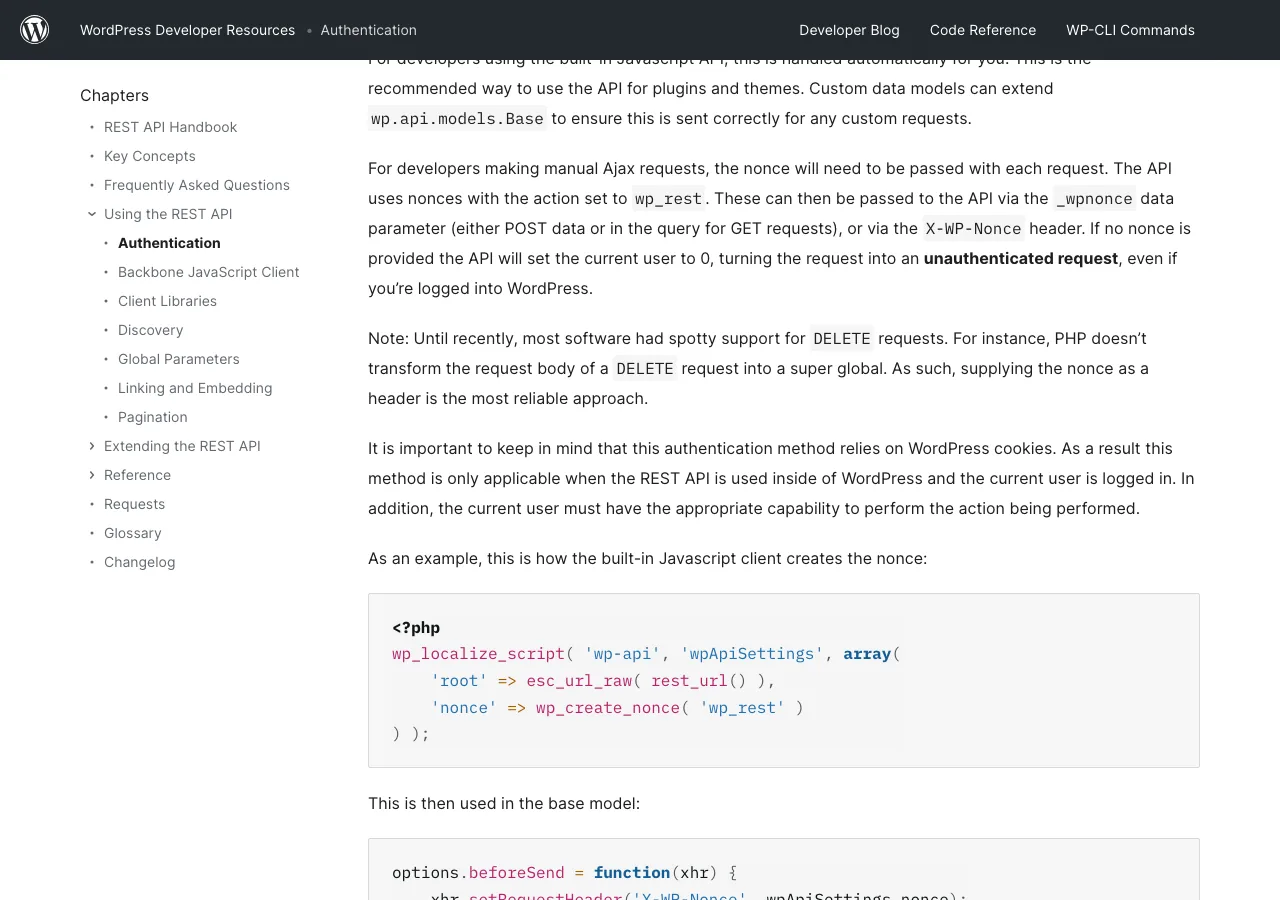The width and height of the screenshot is (1280, 900).
Task: Open Discovery page in sidebar
Action: coord(150,330)
